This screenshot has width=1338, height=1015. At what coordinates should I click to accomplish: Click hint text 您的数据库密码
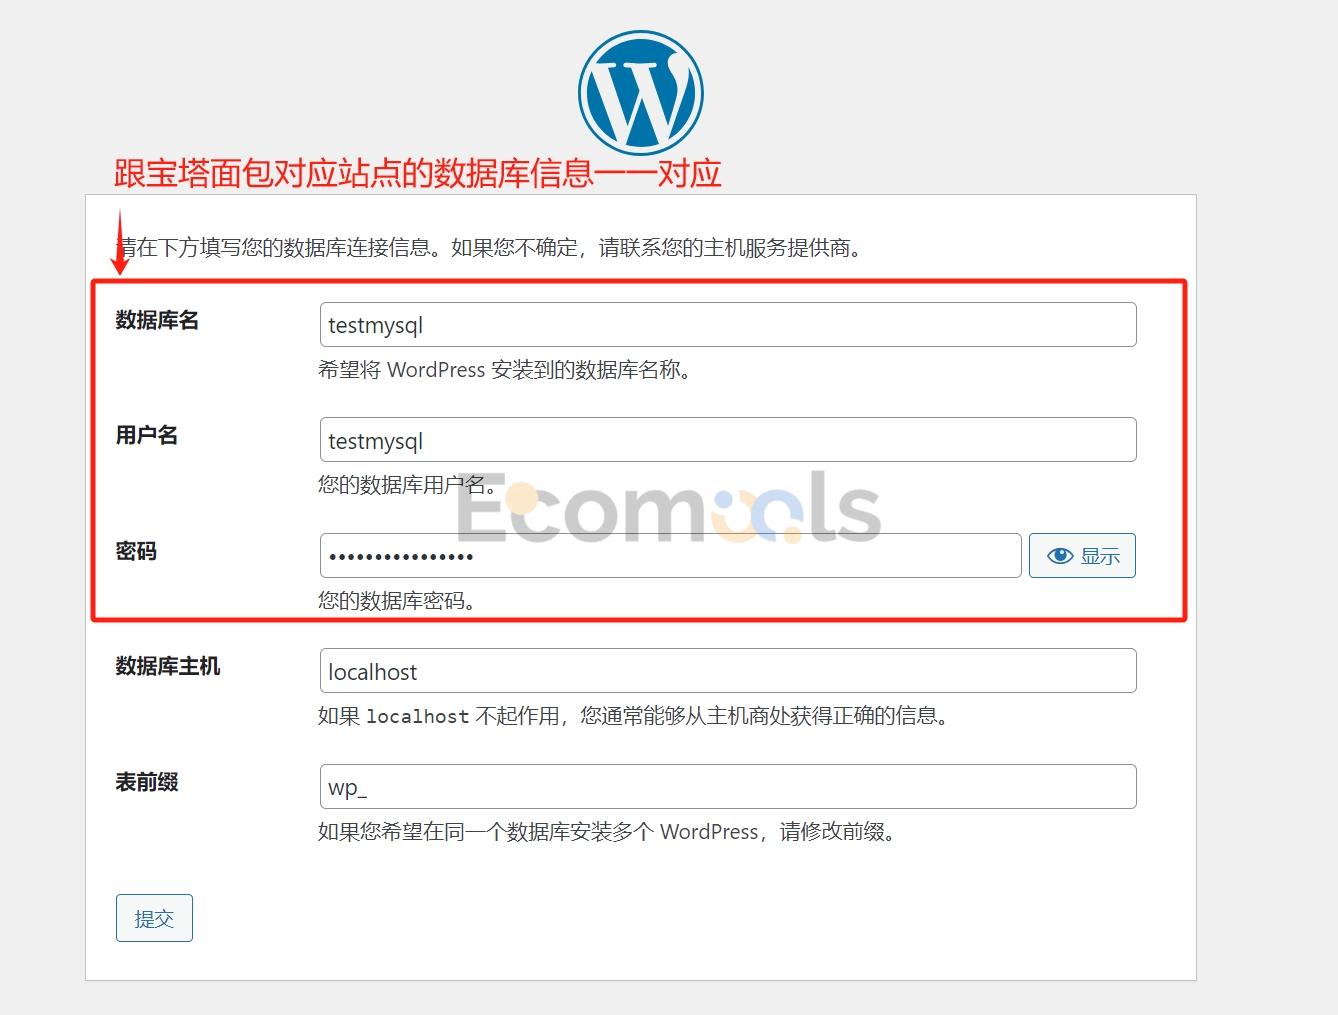(397, 601)
